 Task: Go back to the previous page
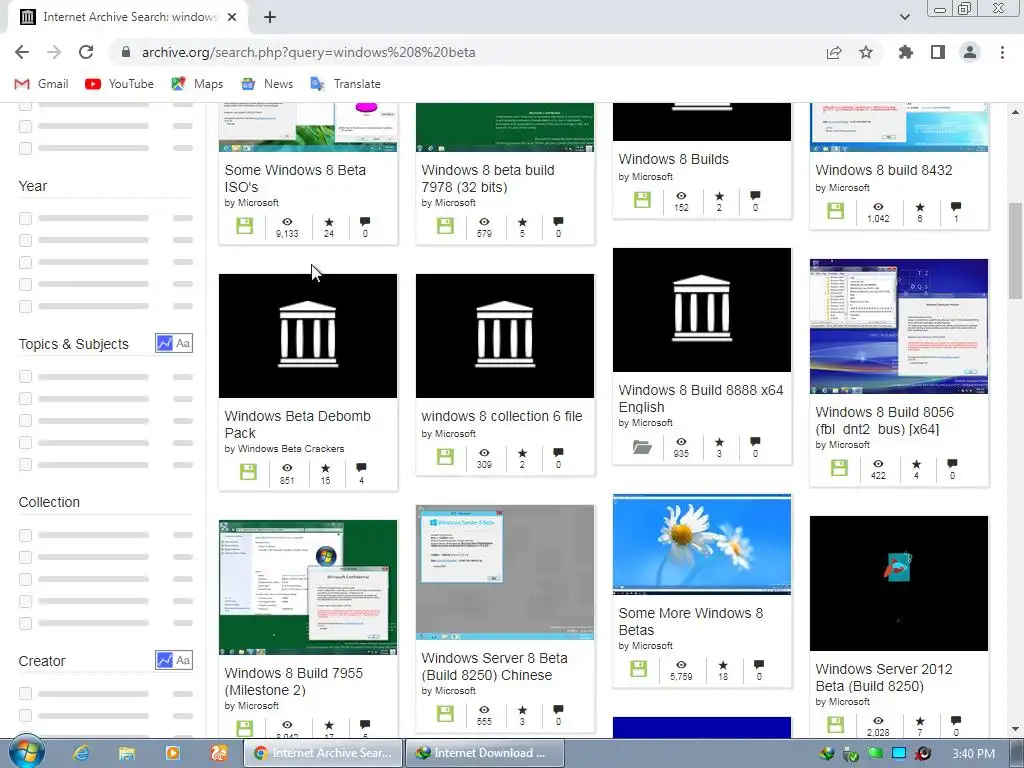click(x=22, y=52)
